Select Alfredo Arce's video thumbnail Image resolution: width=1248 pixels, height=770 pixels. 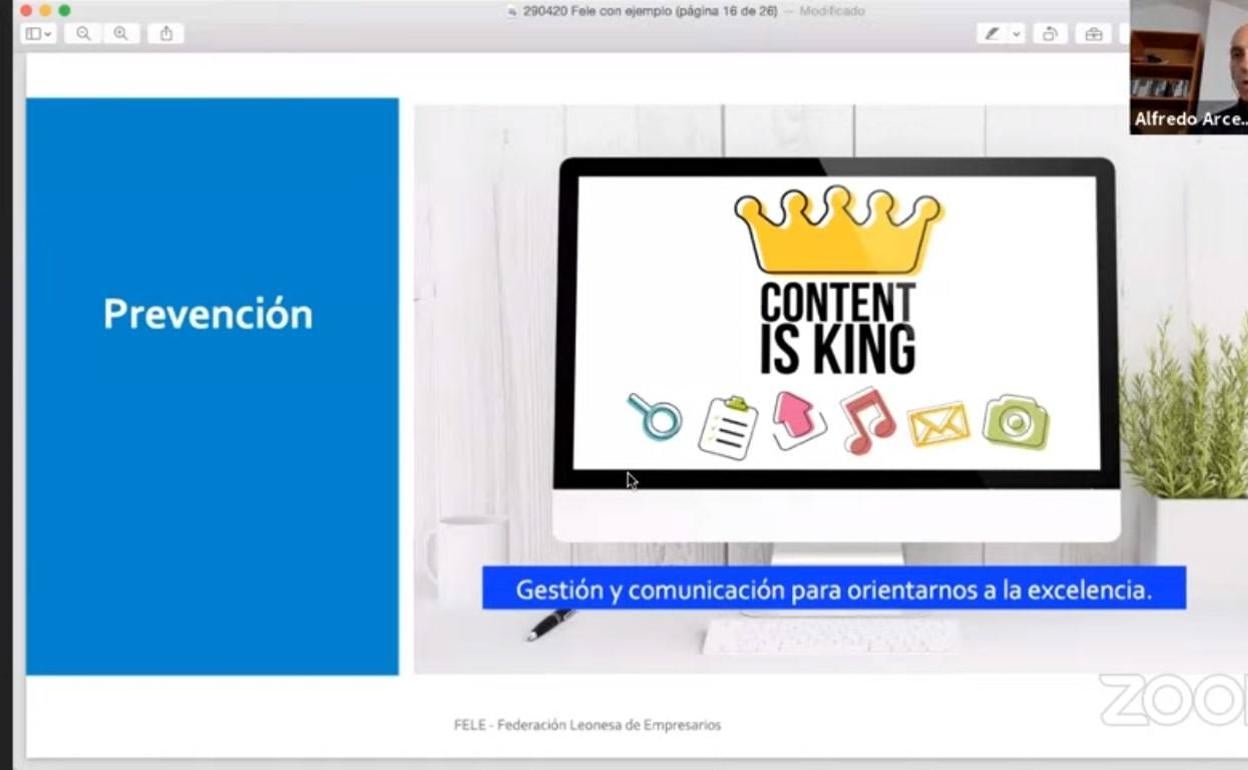point(1188,65)
